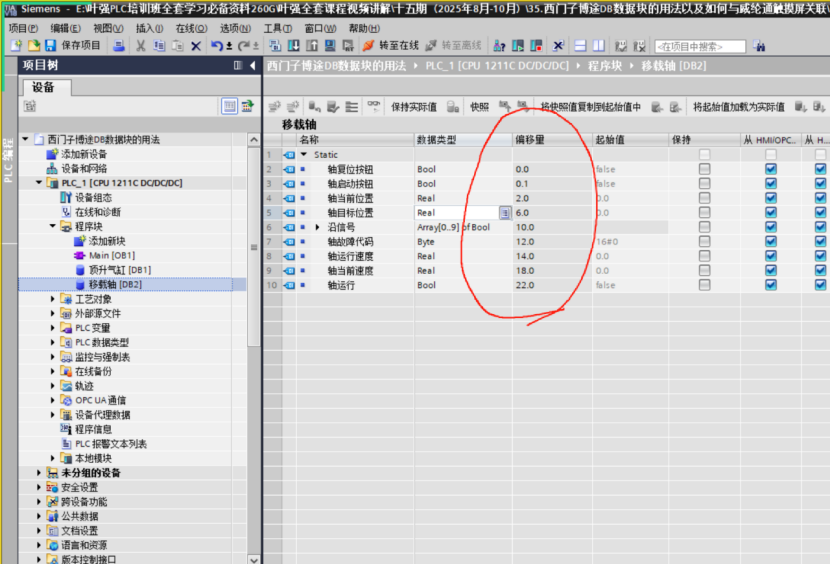The width and height of the screenshot is (830, 565).
Task: Click the Stop CPU icon
Action: [536, 46]
